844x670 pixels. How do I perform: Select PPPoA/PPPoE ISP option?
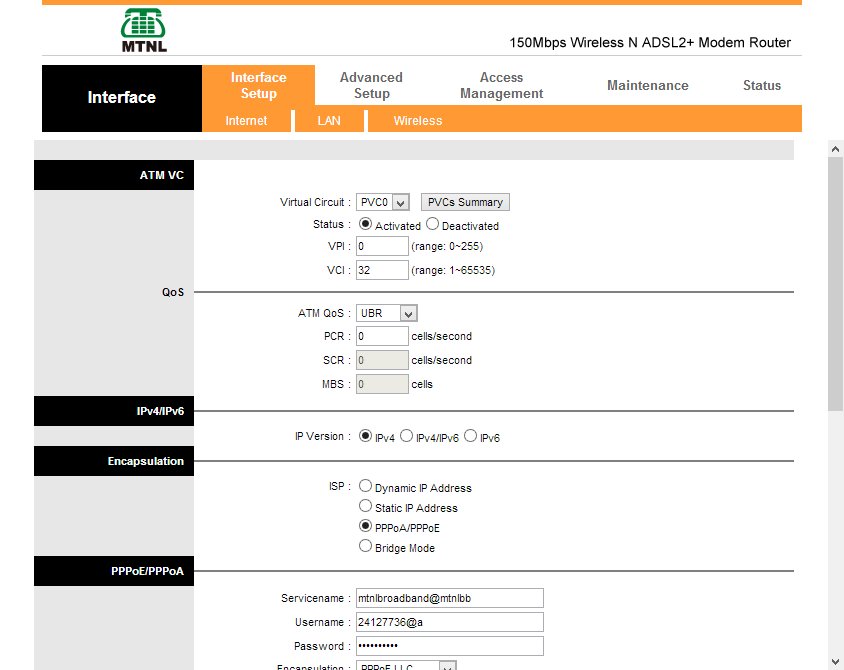click(365, 525)
